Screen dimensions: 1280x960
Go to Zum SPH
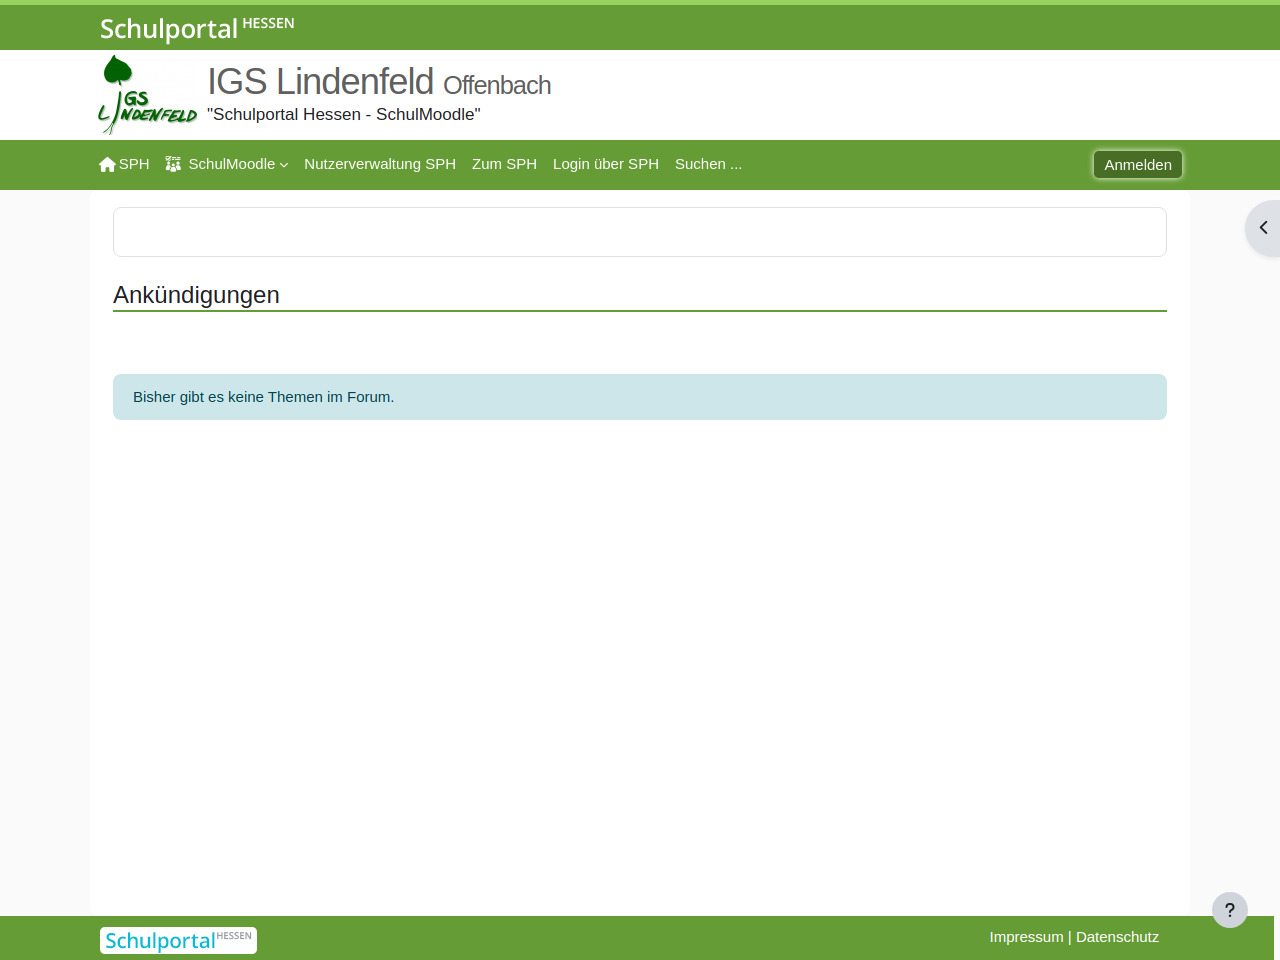pos(504,164)
